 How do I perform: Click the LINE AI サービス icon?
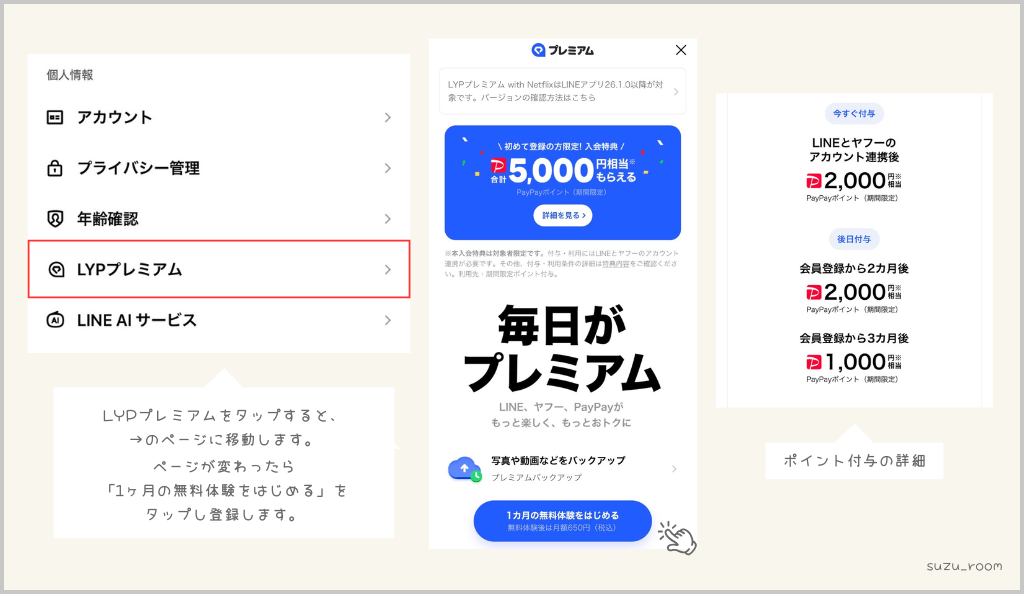tap(55, 320)
